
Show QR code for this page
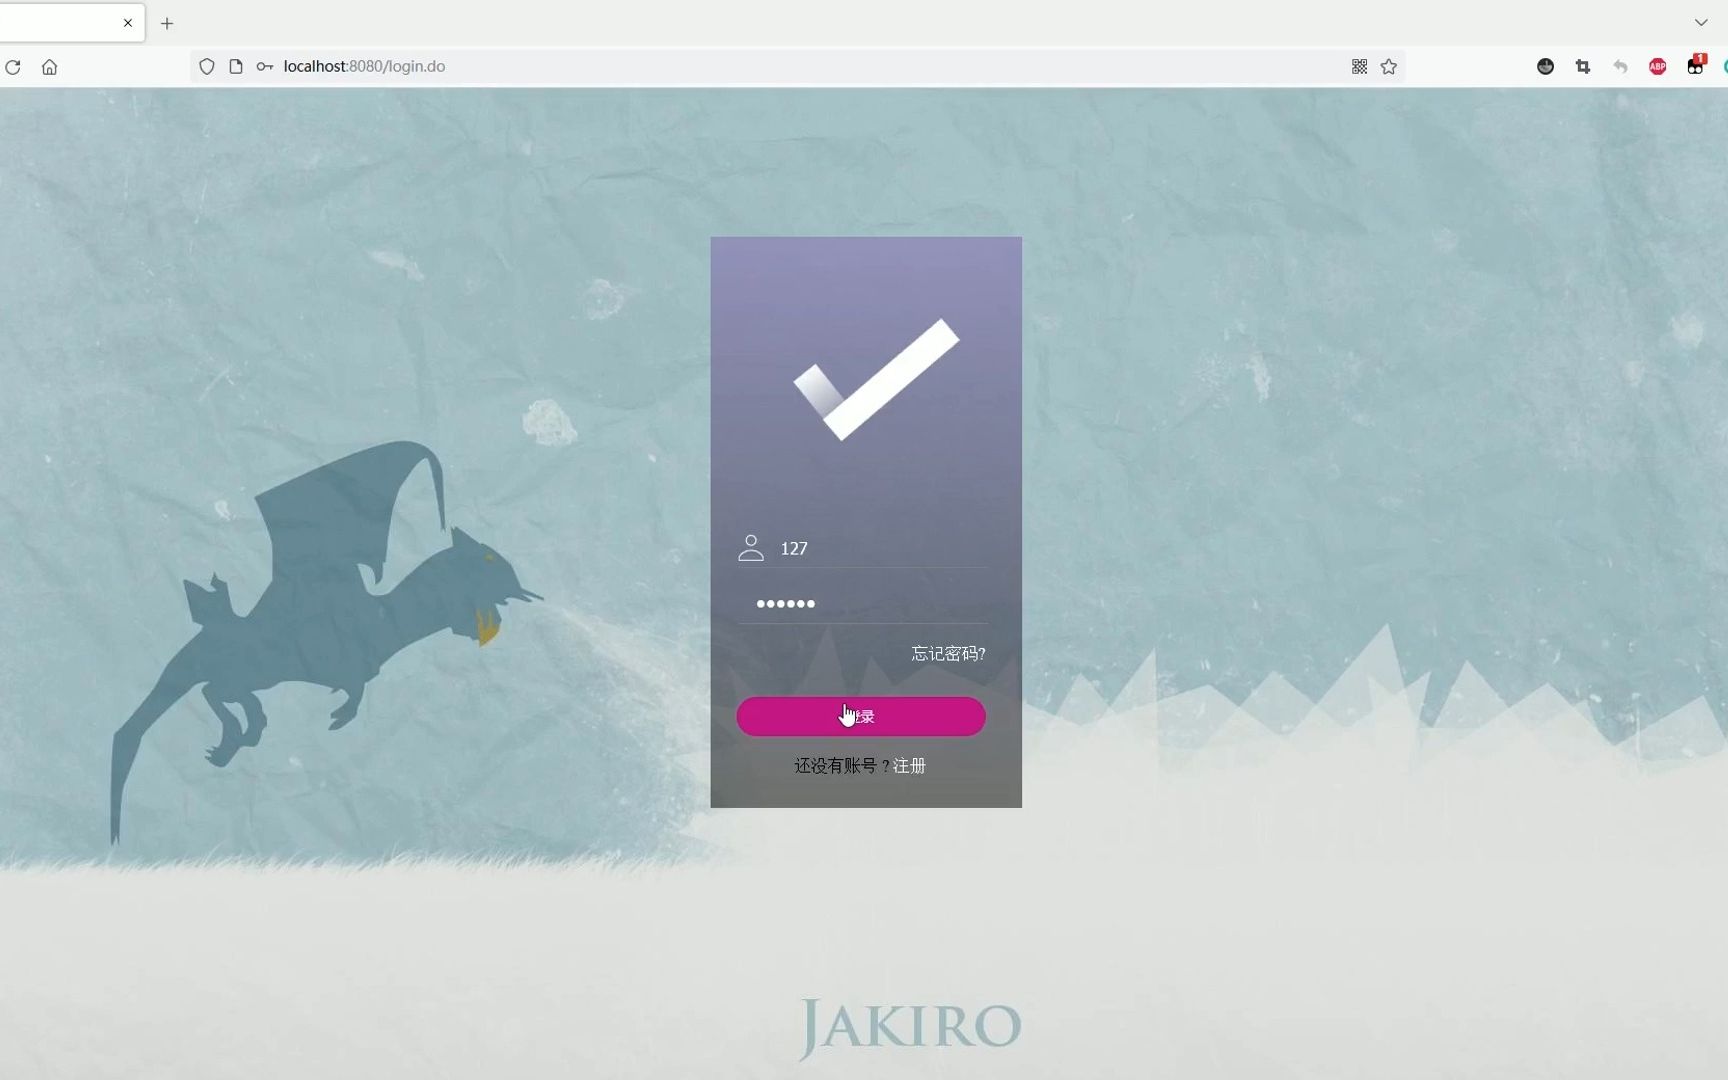(1359, 67)
